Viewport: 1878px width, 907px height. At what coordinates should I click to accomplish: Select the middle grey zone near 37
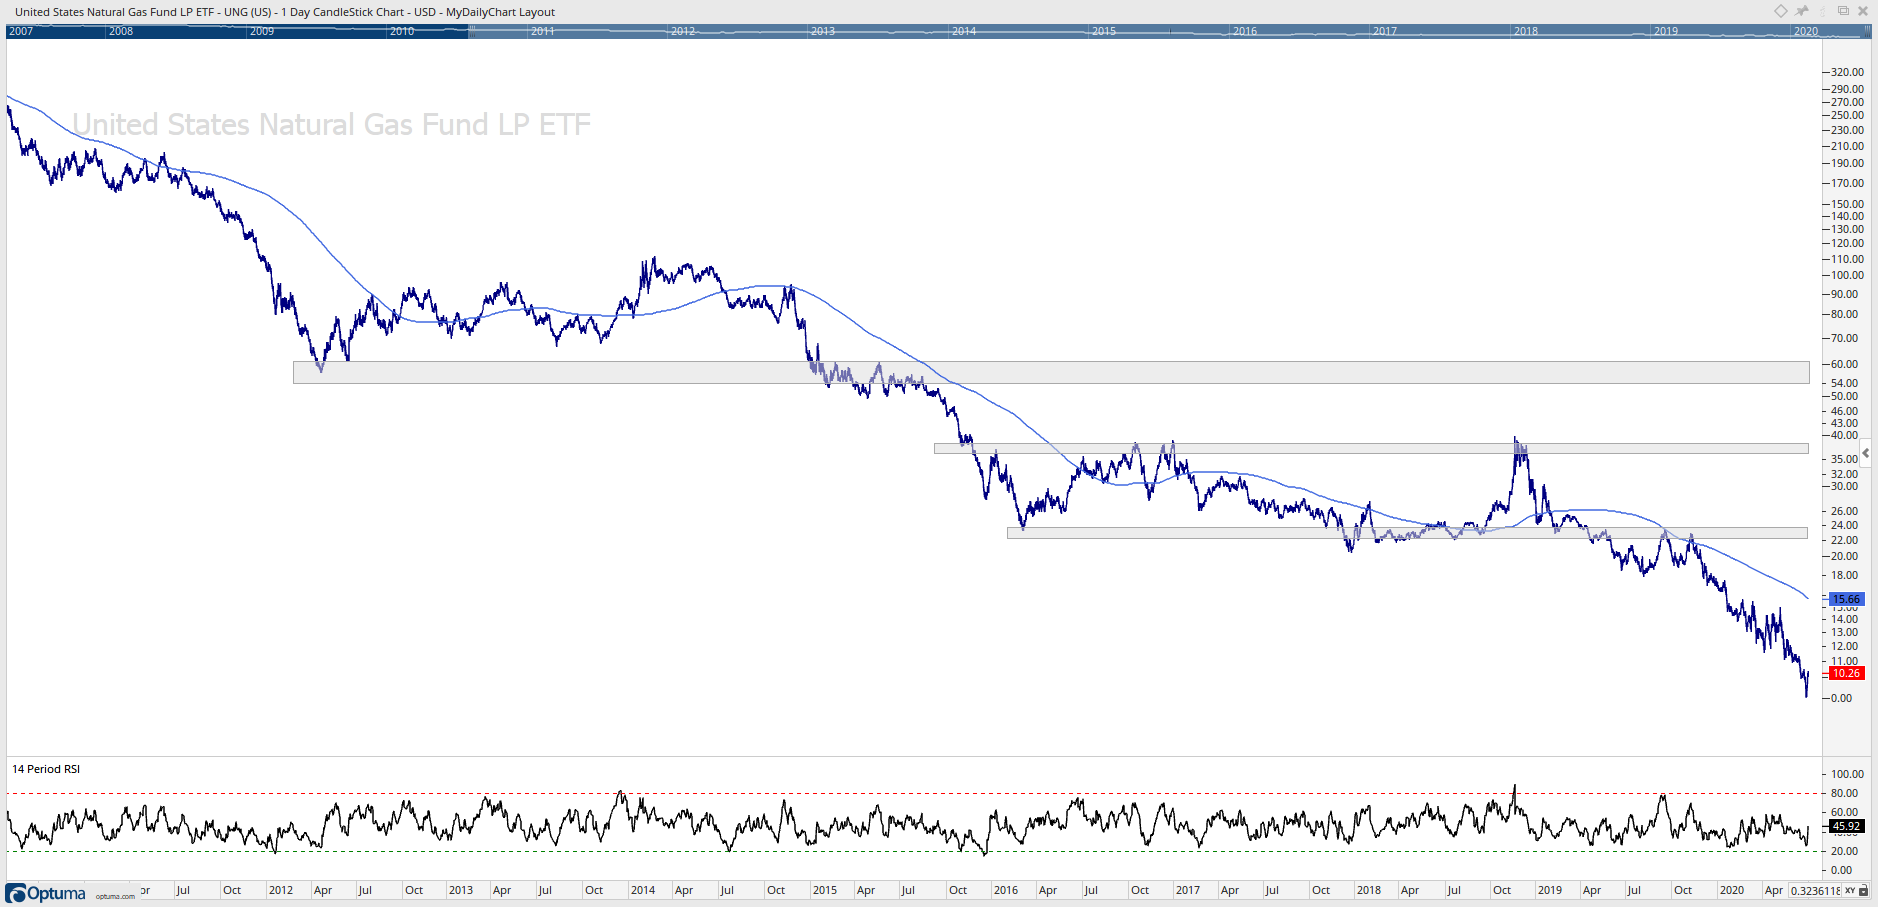click(1371, 448)
